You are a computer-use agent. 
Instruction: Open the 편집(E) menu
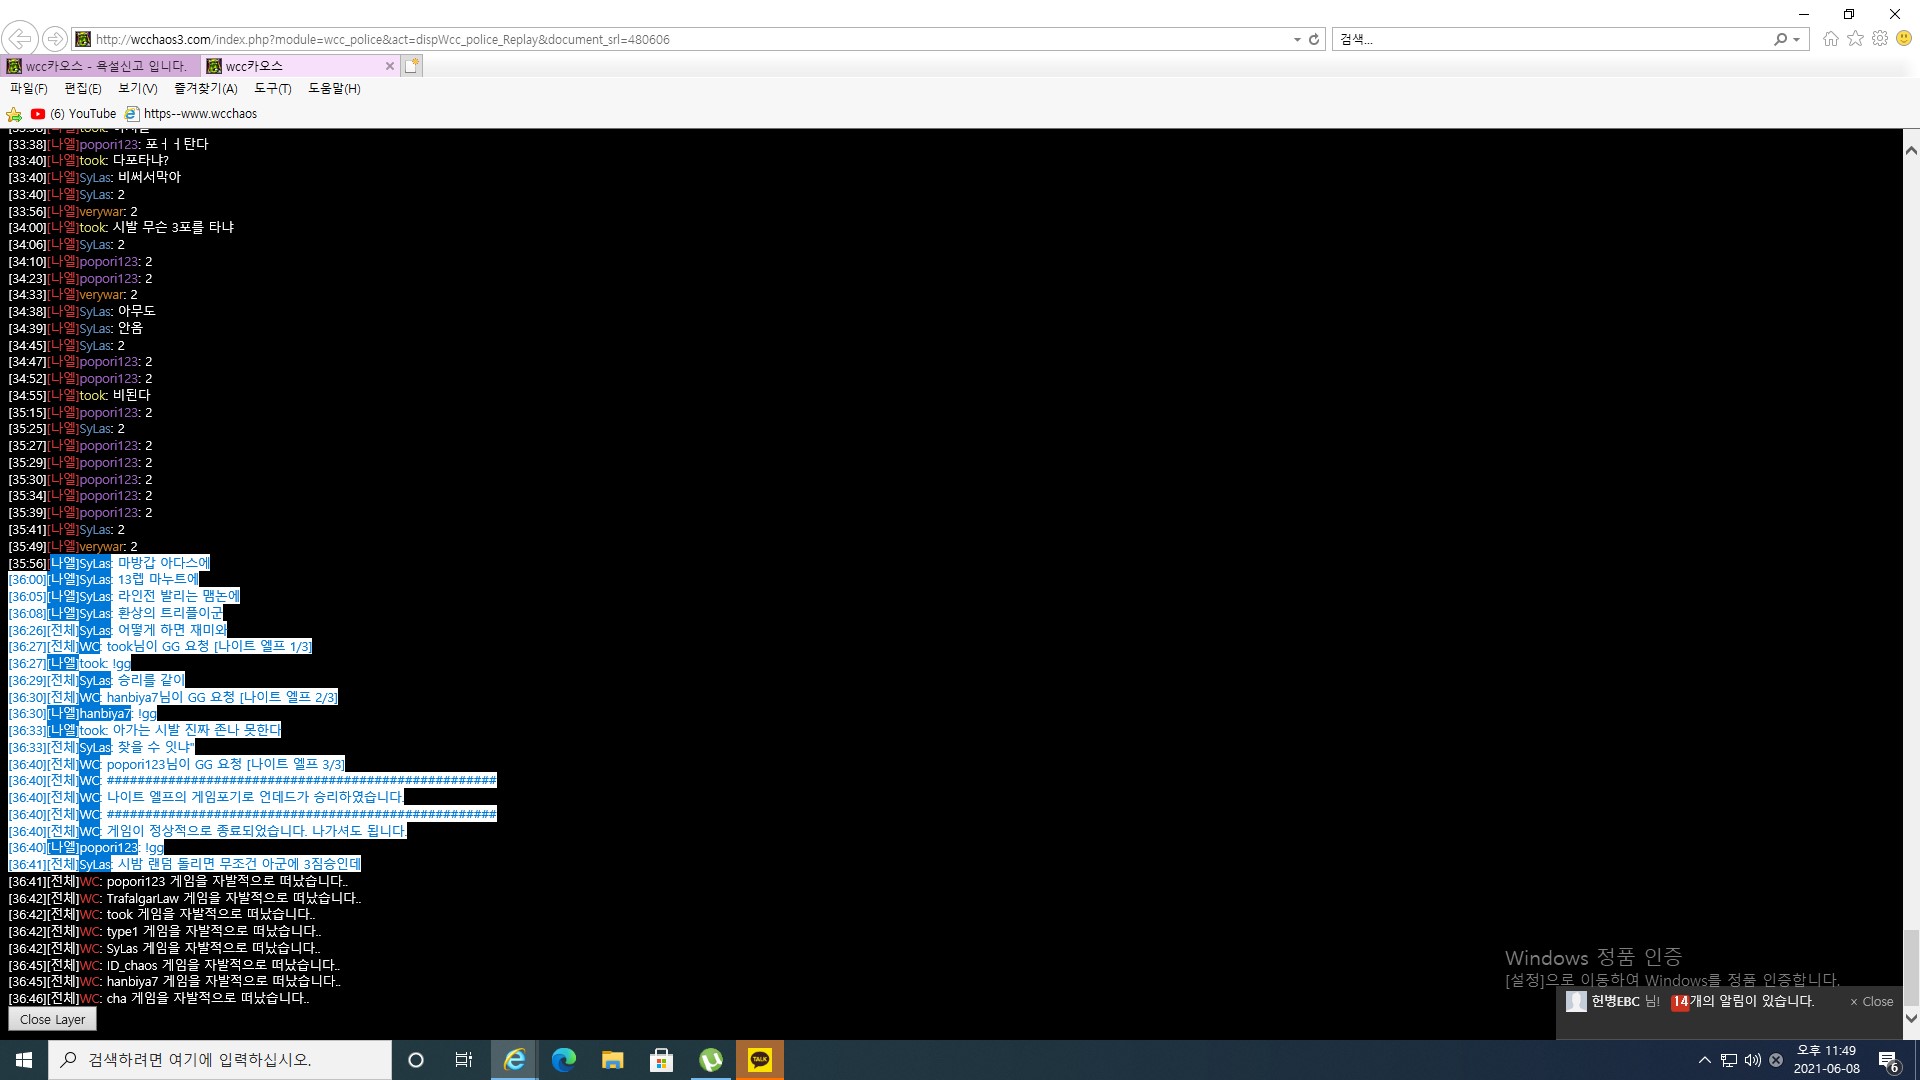click(x=83, y=88)
